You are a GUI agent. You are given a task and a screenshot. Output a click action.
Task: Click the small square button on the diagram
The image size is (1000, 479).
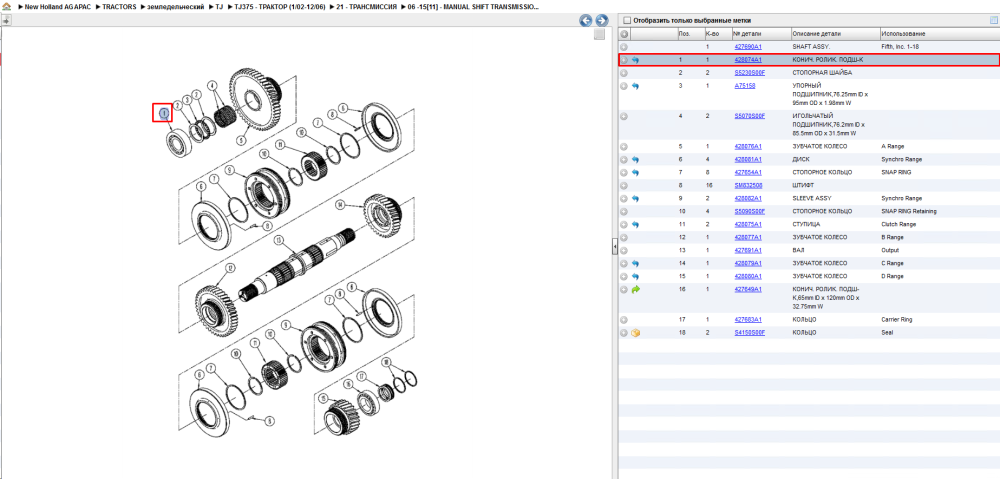(x=599, y=34)
